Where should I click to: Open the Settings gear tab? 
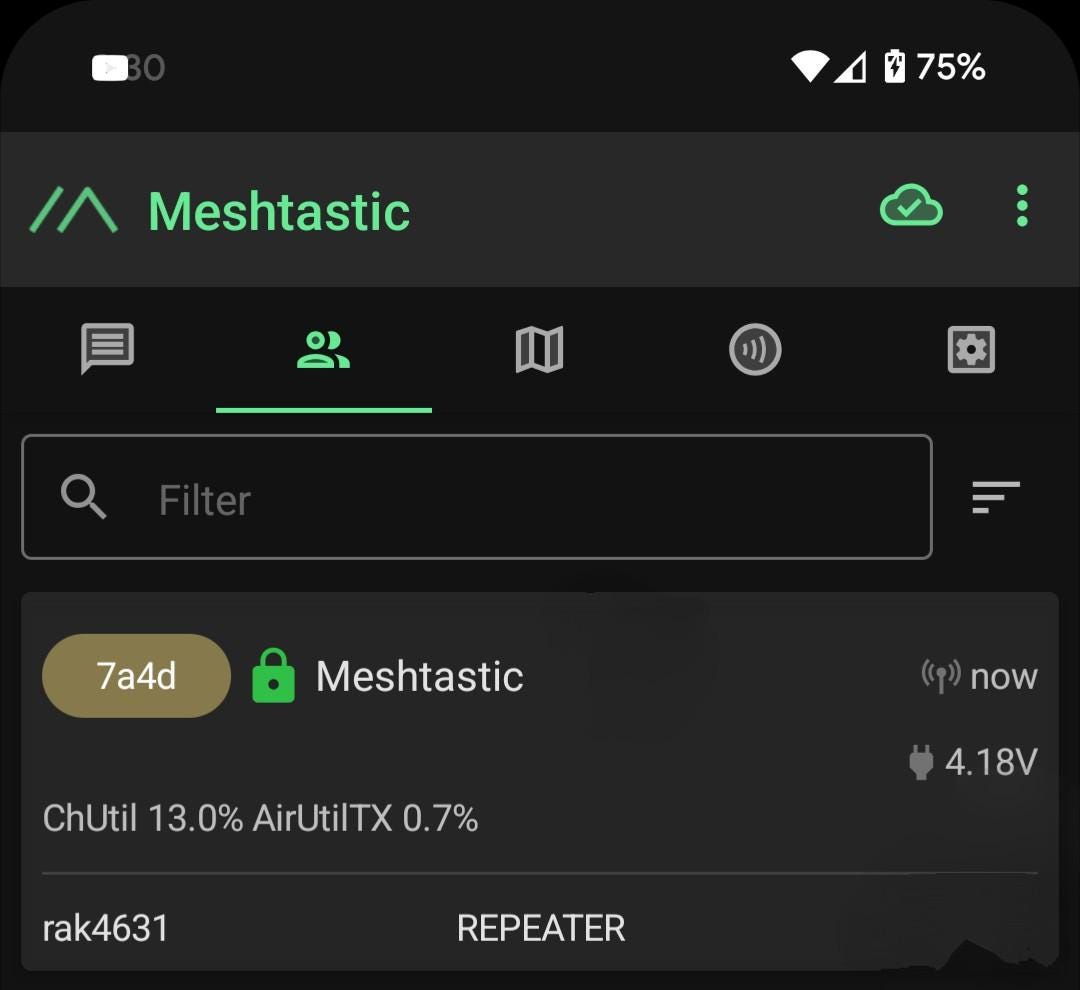click(971, 350)
